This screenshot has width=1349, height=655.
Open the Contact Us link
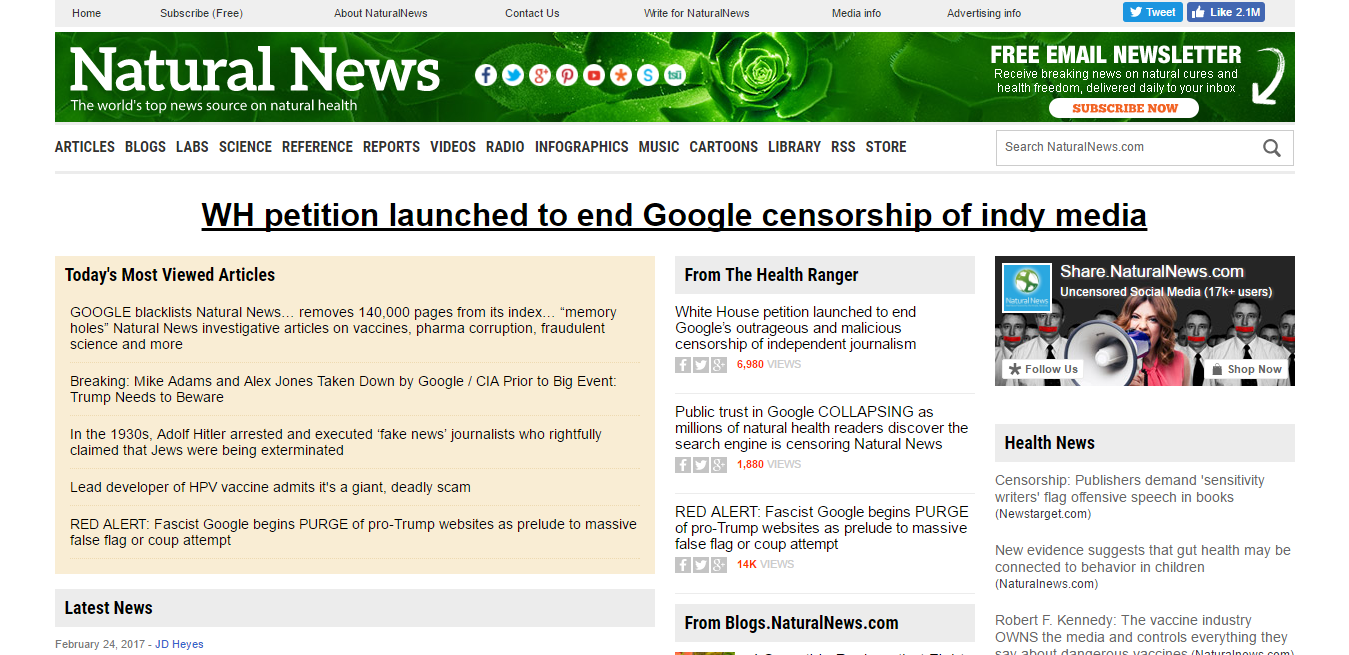point(532,13)
